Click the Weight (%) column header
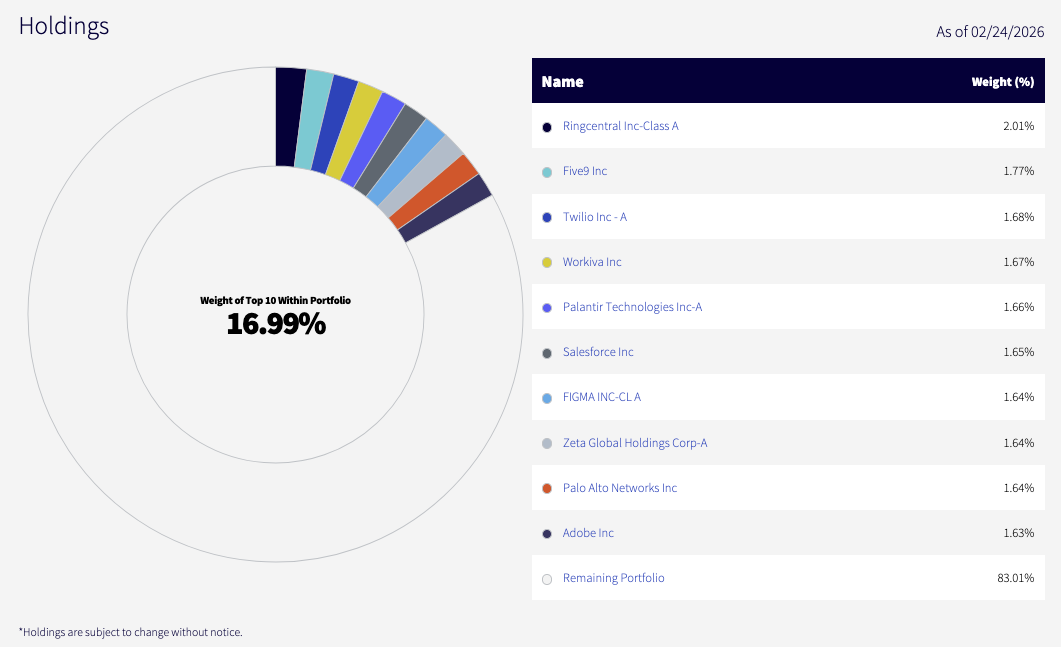 click(1003, 82)
